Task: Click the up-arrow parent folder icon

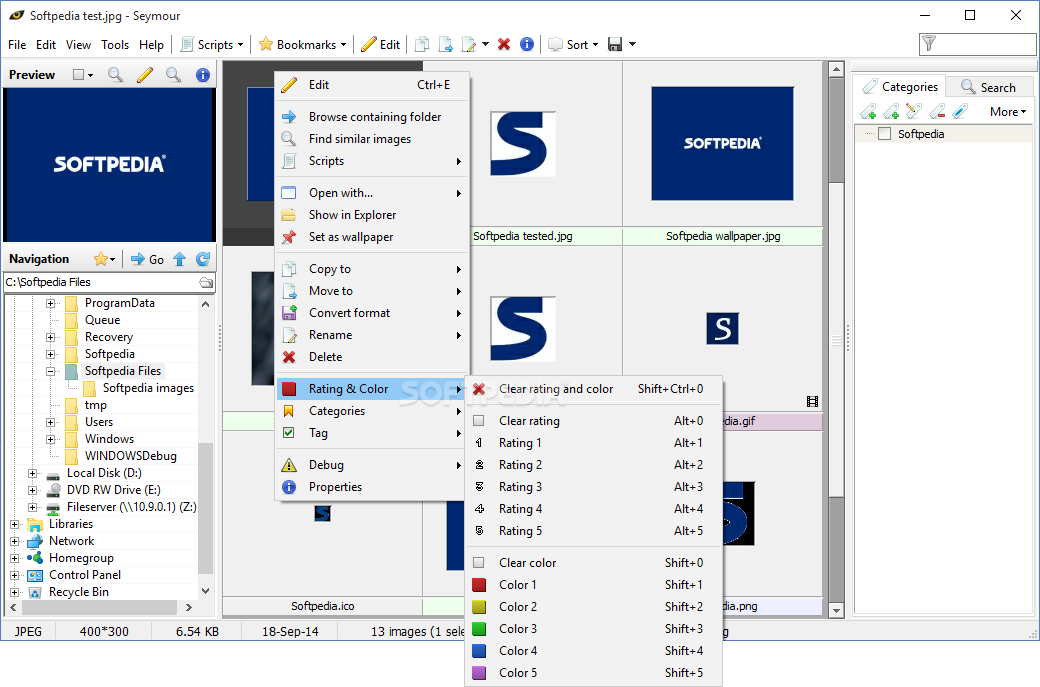Action: click(x=180, y=259)
